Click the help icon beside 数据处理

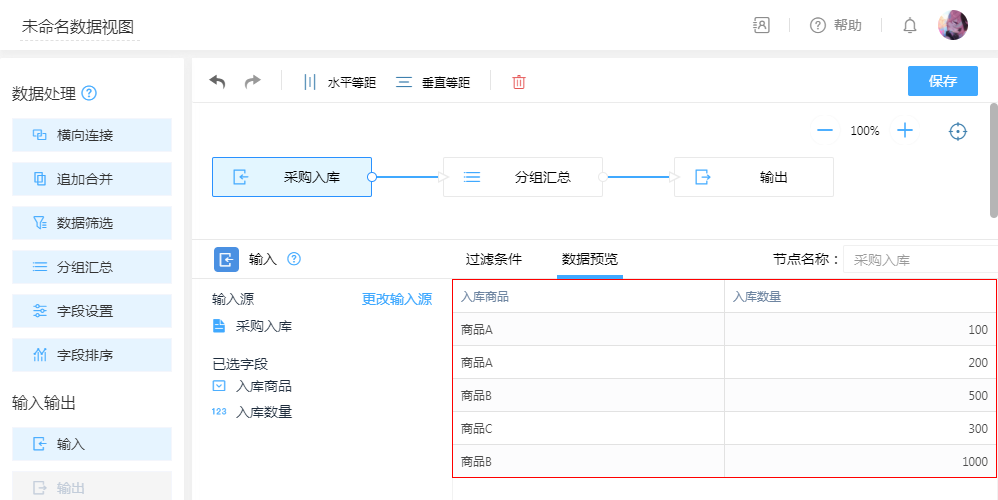pyautogui.click(x=89, y=94)
